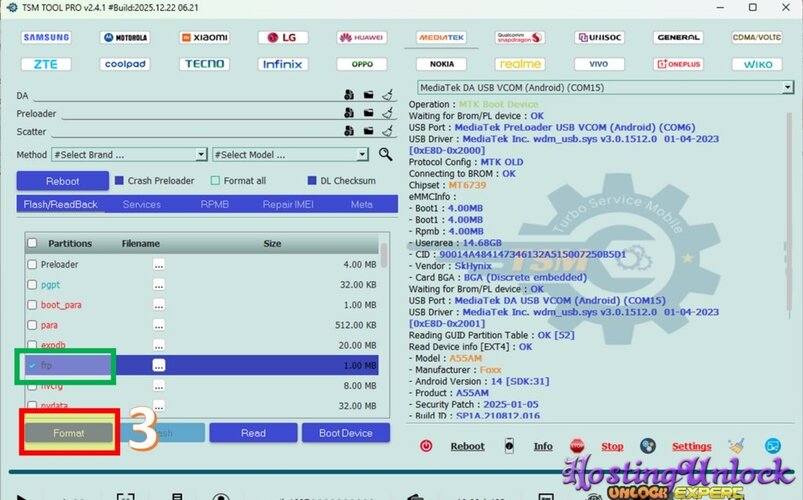Switch to the Repair IMEI tab

pos(288,204)
